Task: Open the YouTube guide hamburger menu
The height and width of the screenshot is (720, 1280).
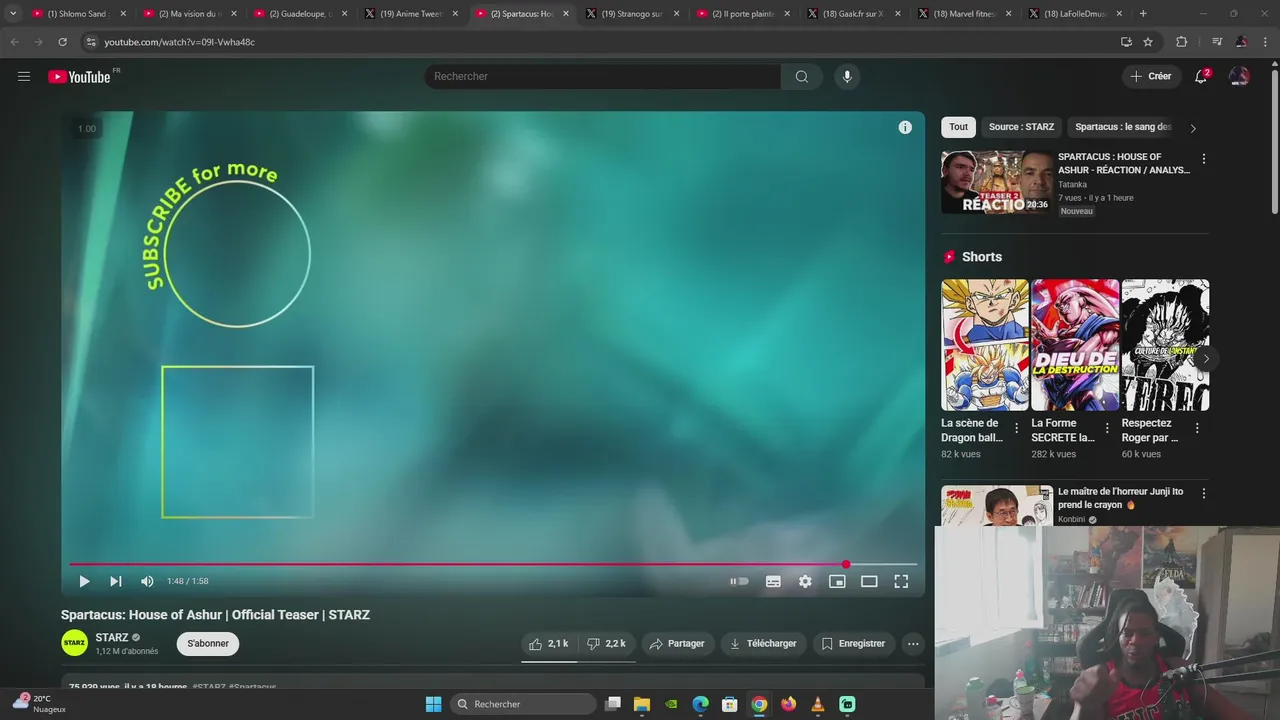Action: [x=24, y=76]
